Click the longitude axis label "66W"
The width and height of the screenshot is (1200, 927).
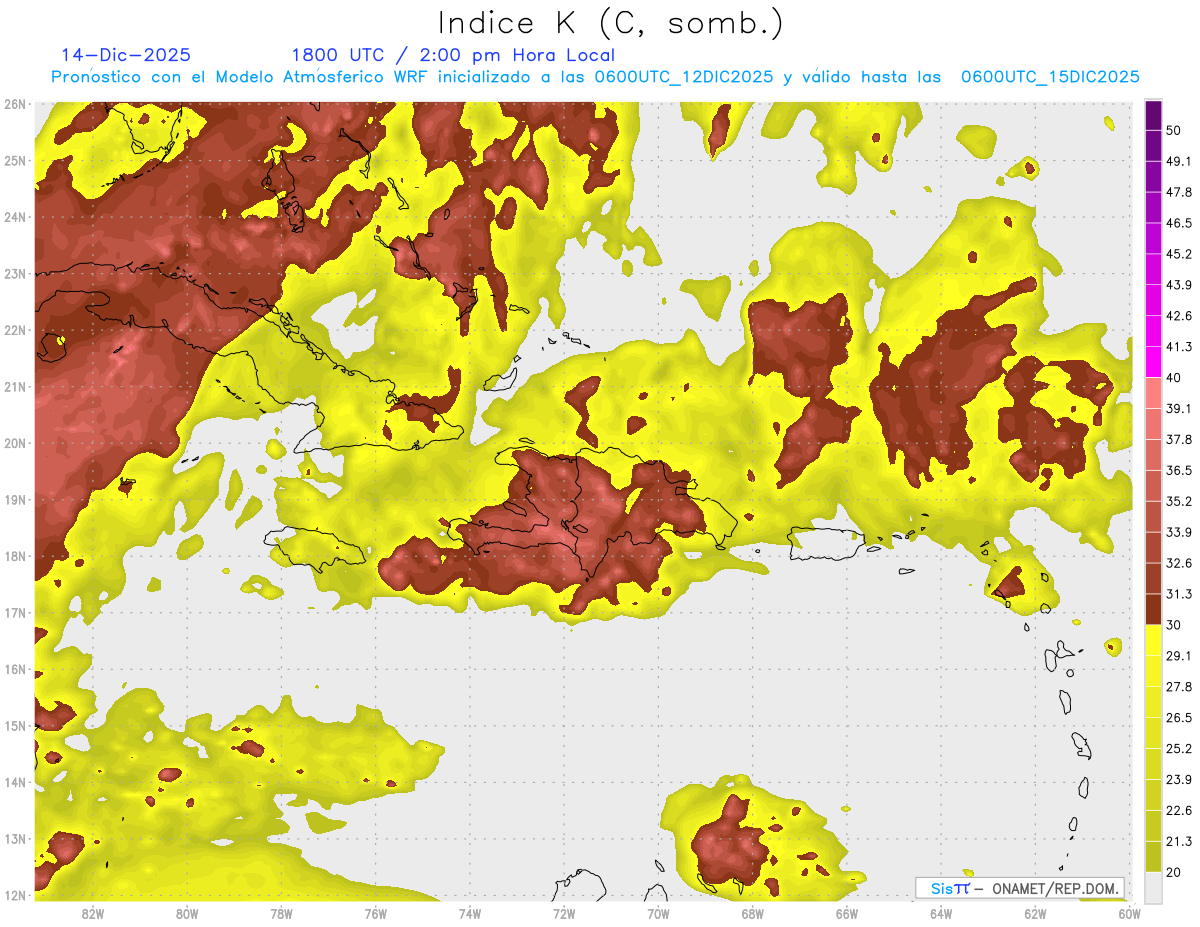pos(847,913)
